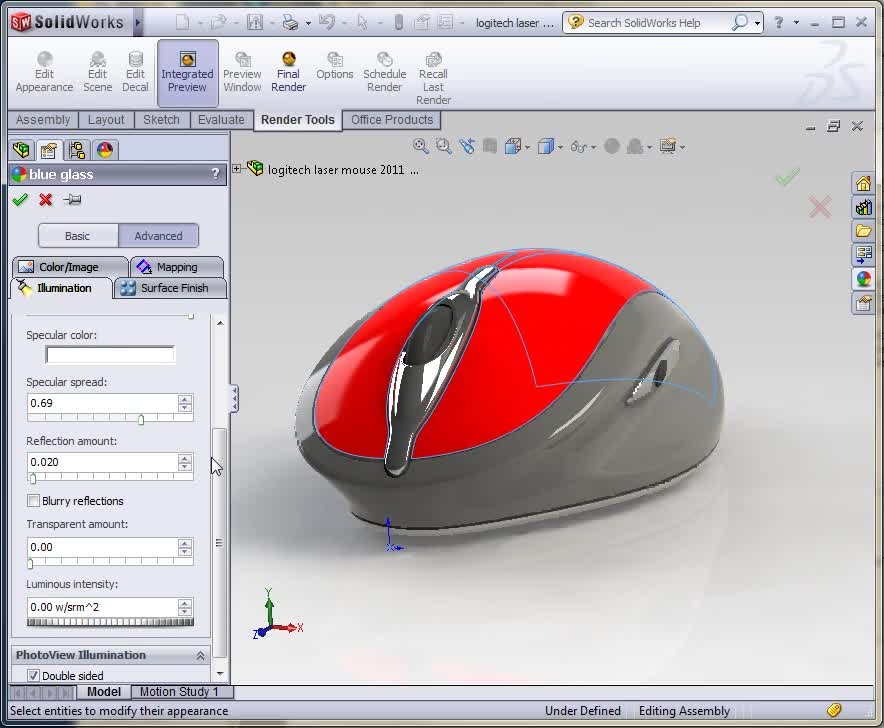Start the Final Render
Viewport: 884px width, 728px height.
[x=289, y=72]
